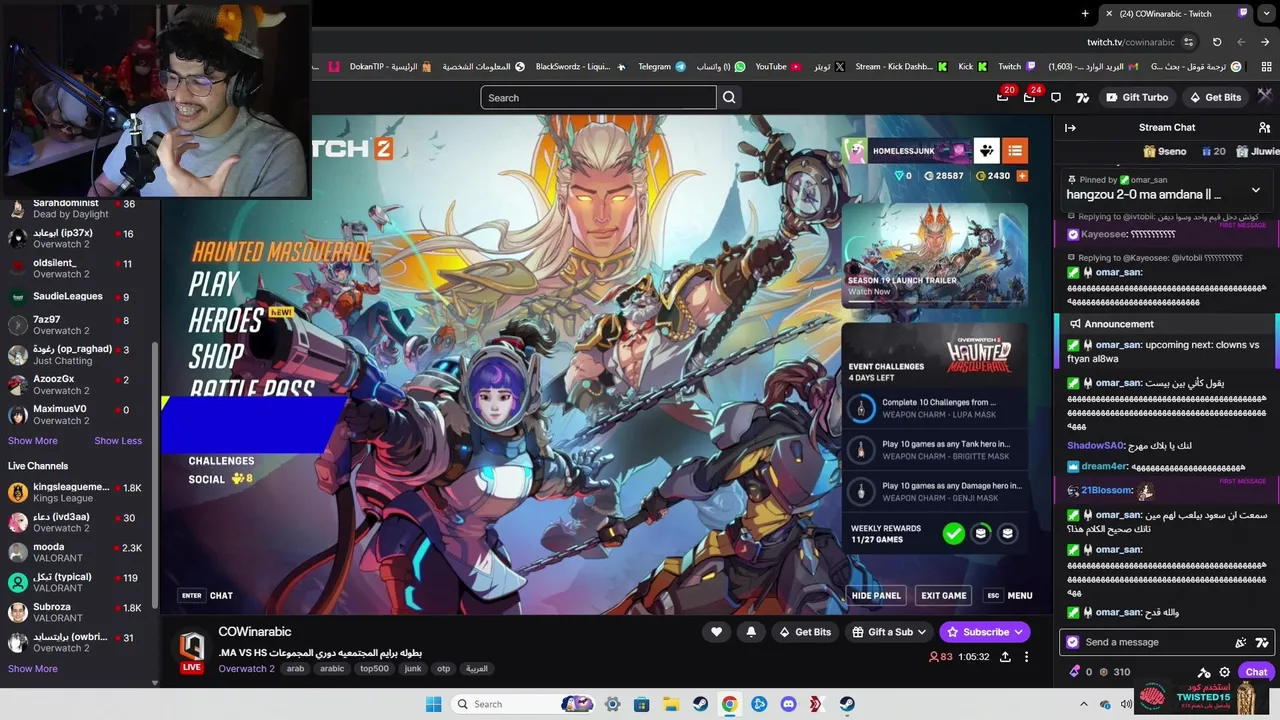This screenshot has height=720, width=1280.
Task: Click Show Less in followed channels
Action: click(118, 441)
